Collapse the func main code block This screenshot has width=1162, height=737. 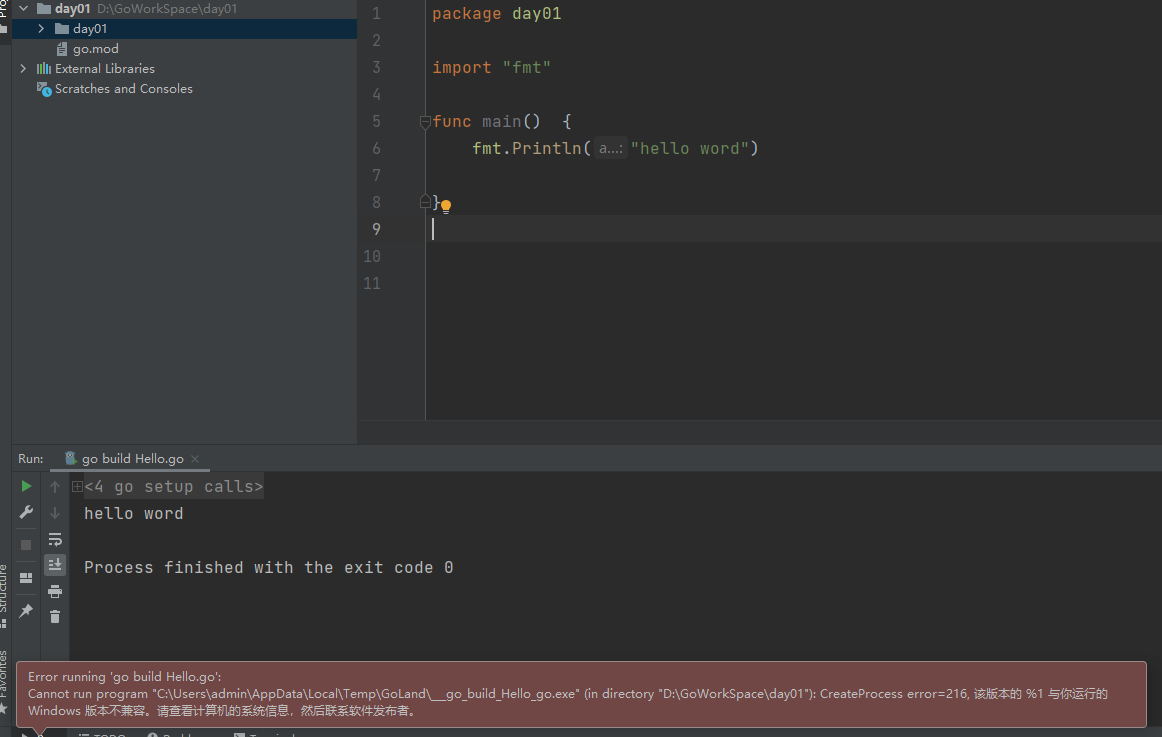point(425,121)
